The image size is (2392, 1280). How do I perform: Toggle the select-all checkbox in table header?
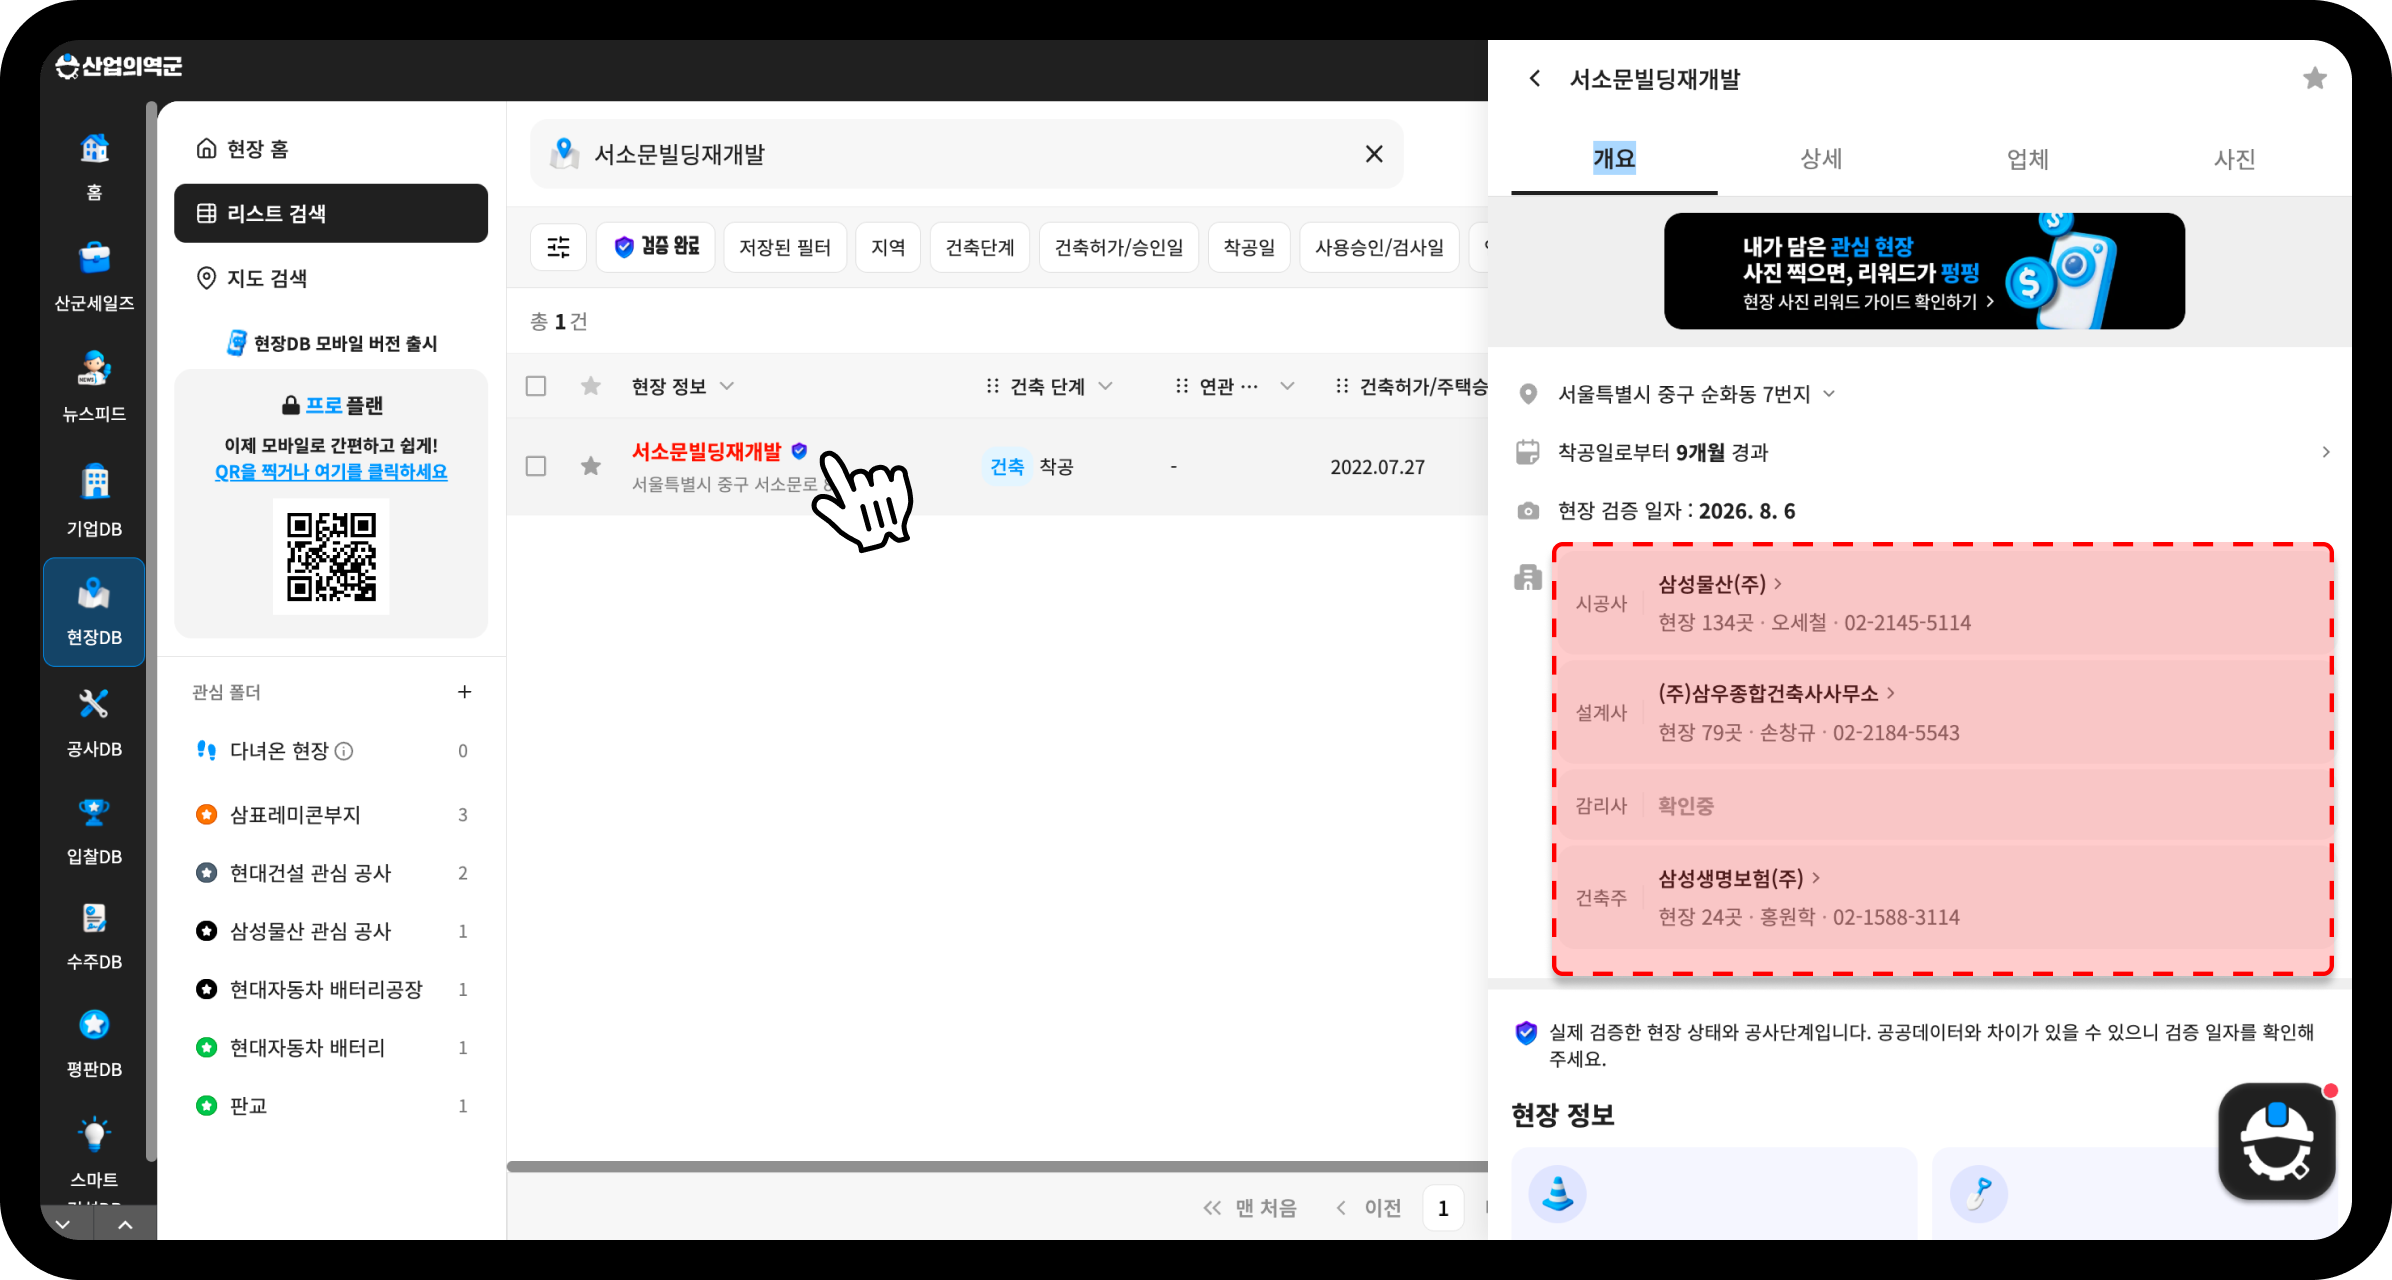536,386
